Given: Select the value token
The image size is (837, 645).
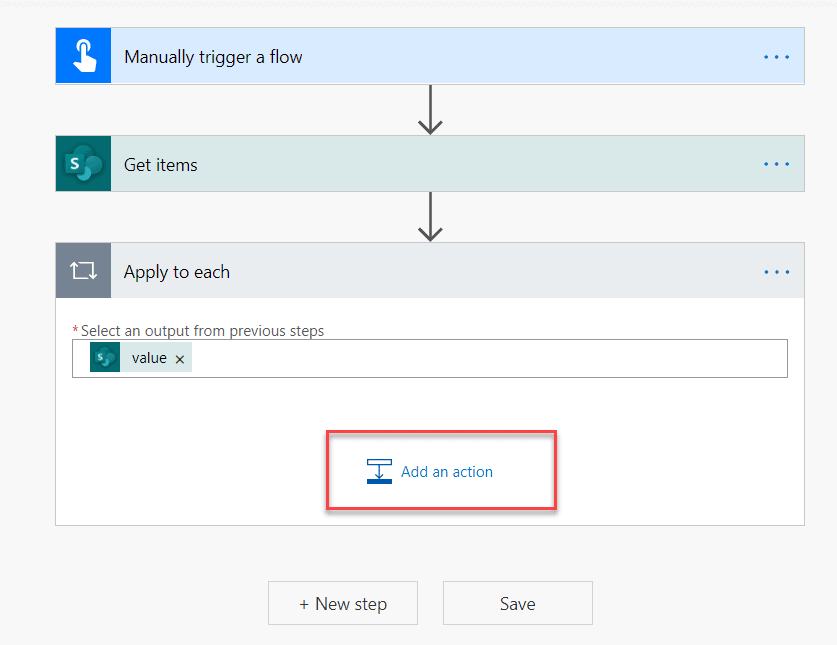Looking at the screenshot, I should coord(148,357).
